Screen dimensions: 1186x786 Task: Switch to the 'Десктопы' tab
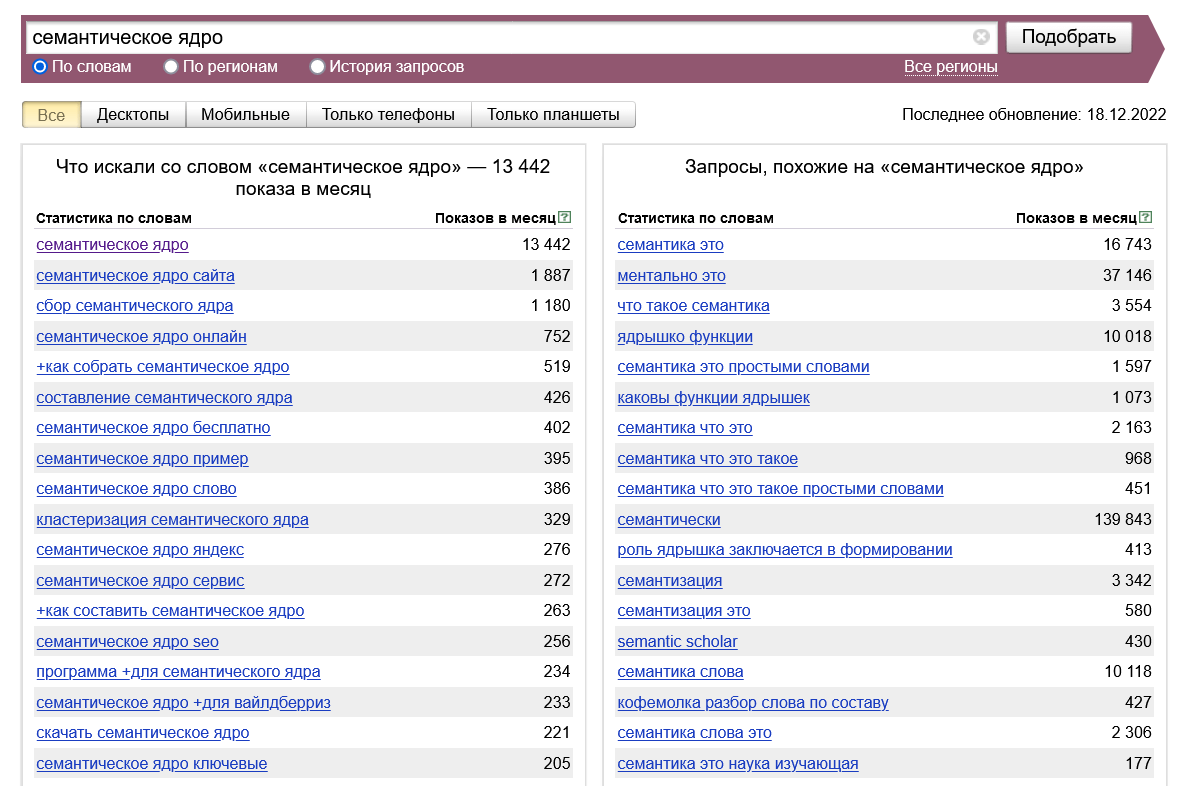133,115
